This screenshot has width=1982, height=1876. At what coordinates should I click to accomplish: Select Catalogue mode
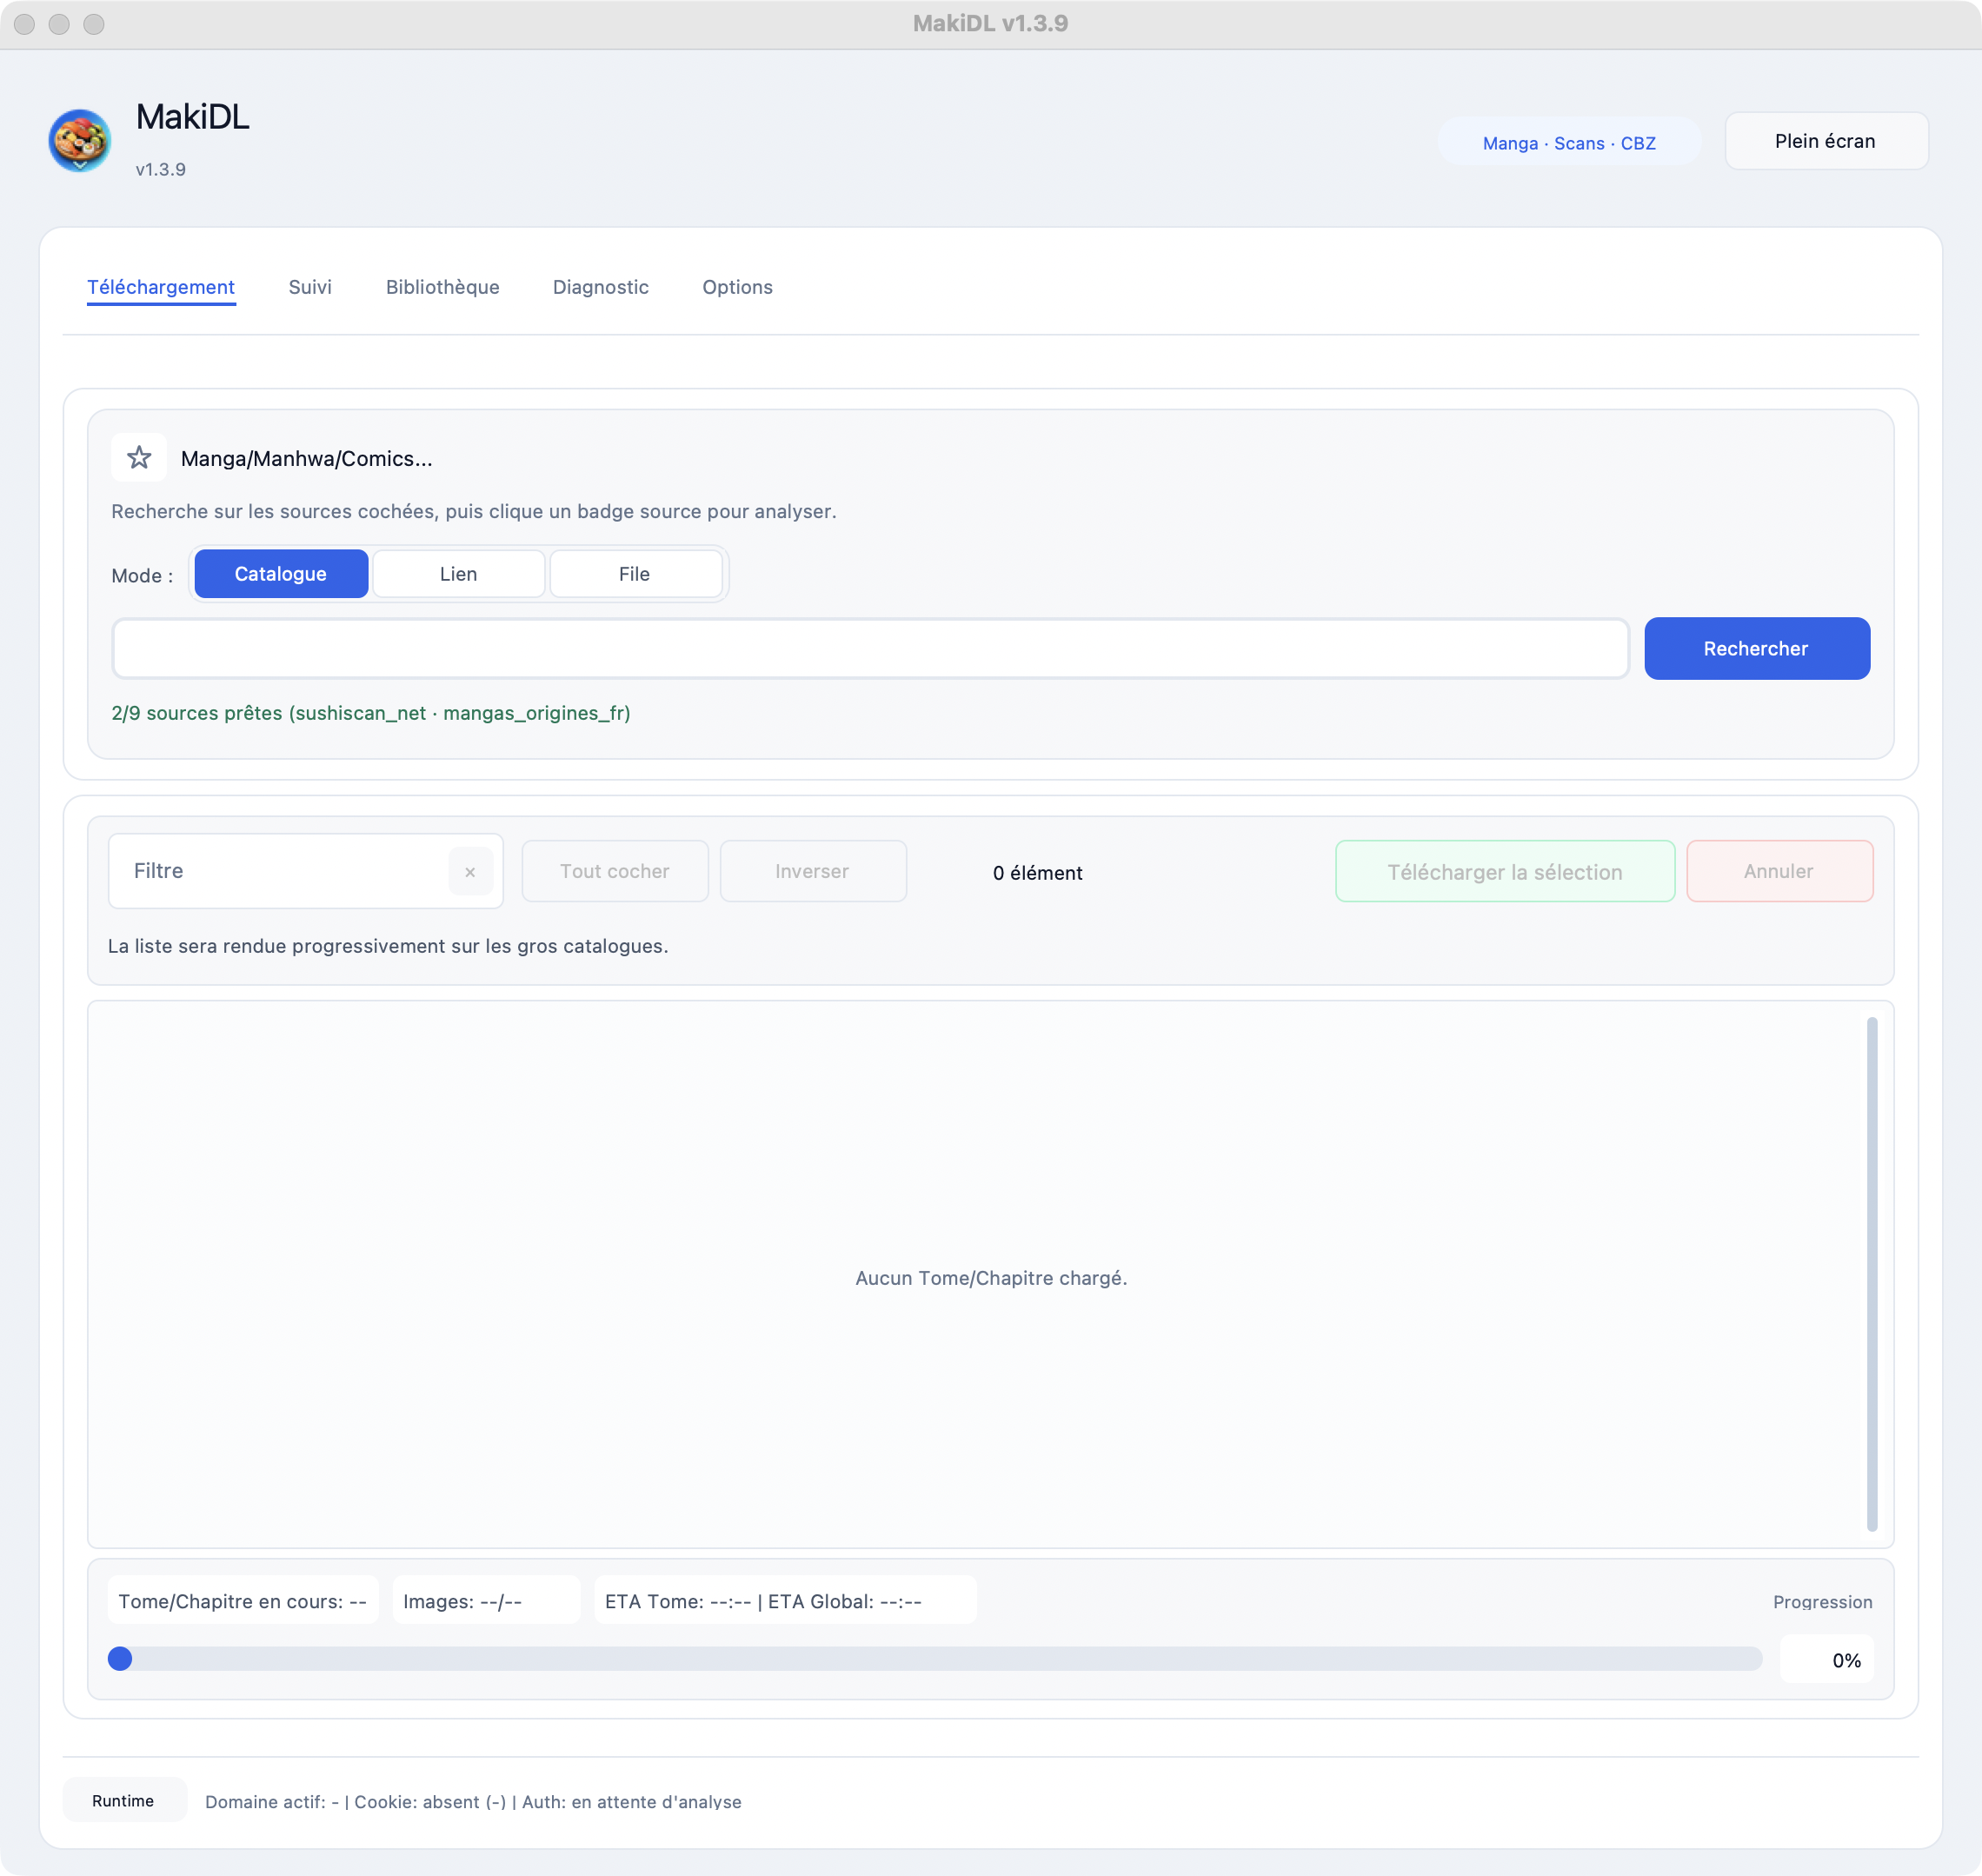tap(281, 574)
